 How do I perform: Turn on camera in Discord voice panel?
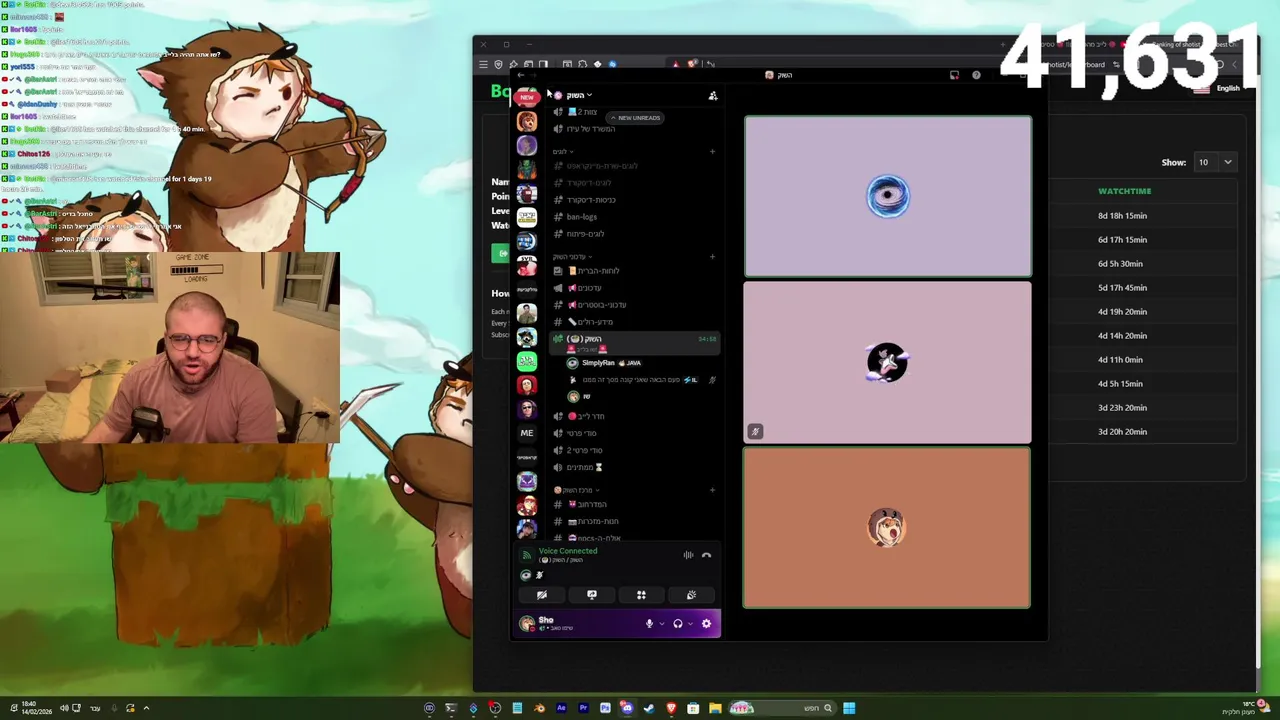(x=542, y=595)
